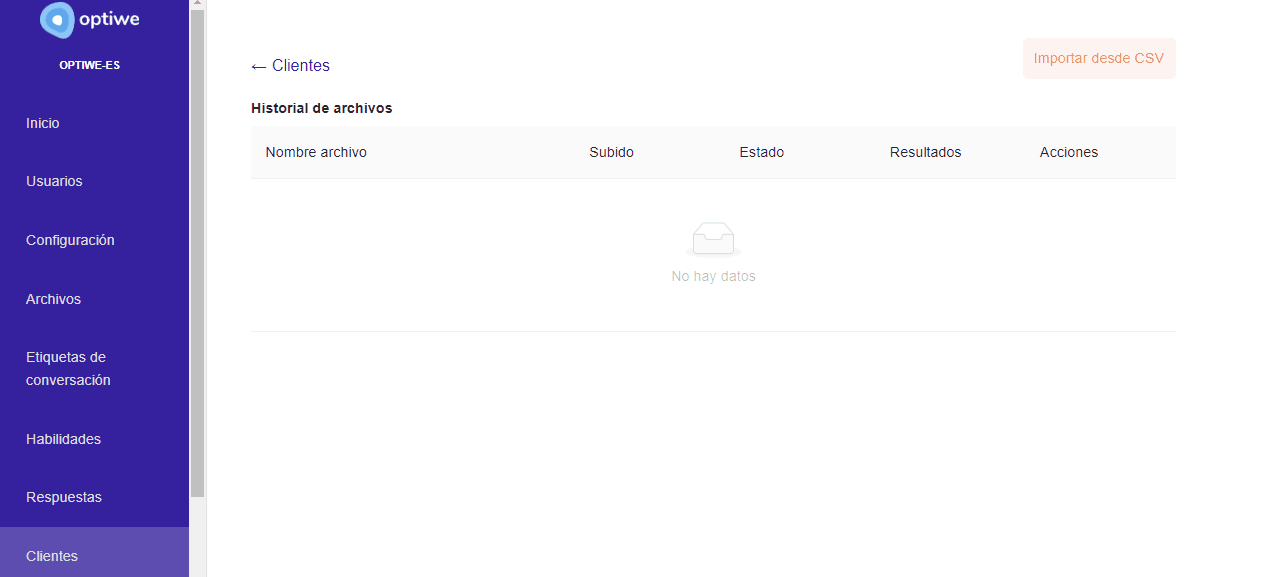
Task: Click the Estado column header
Action: tap(761, 152)
